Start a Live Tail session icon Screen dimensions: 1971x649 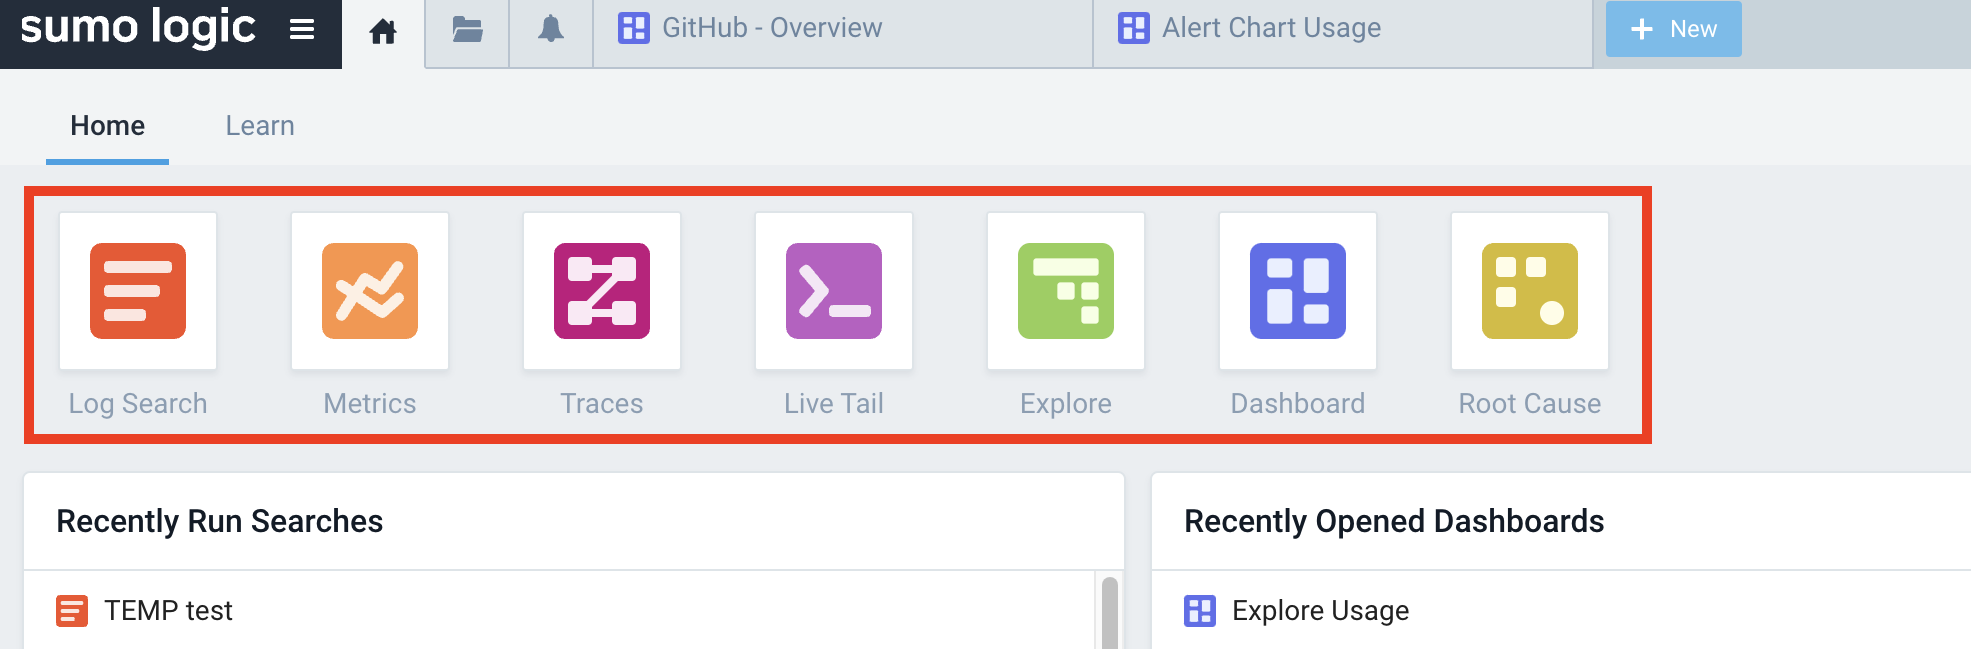tap(834, 291)
